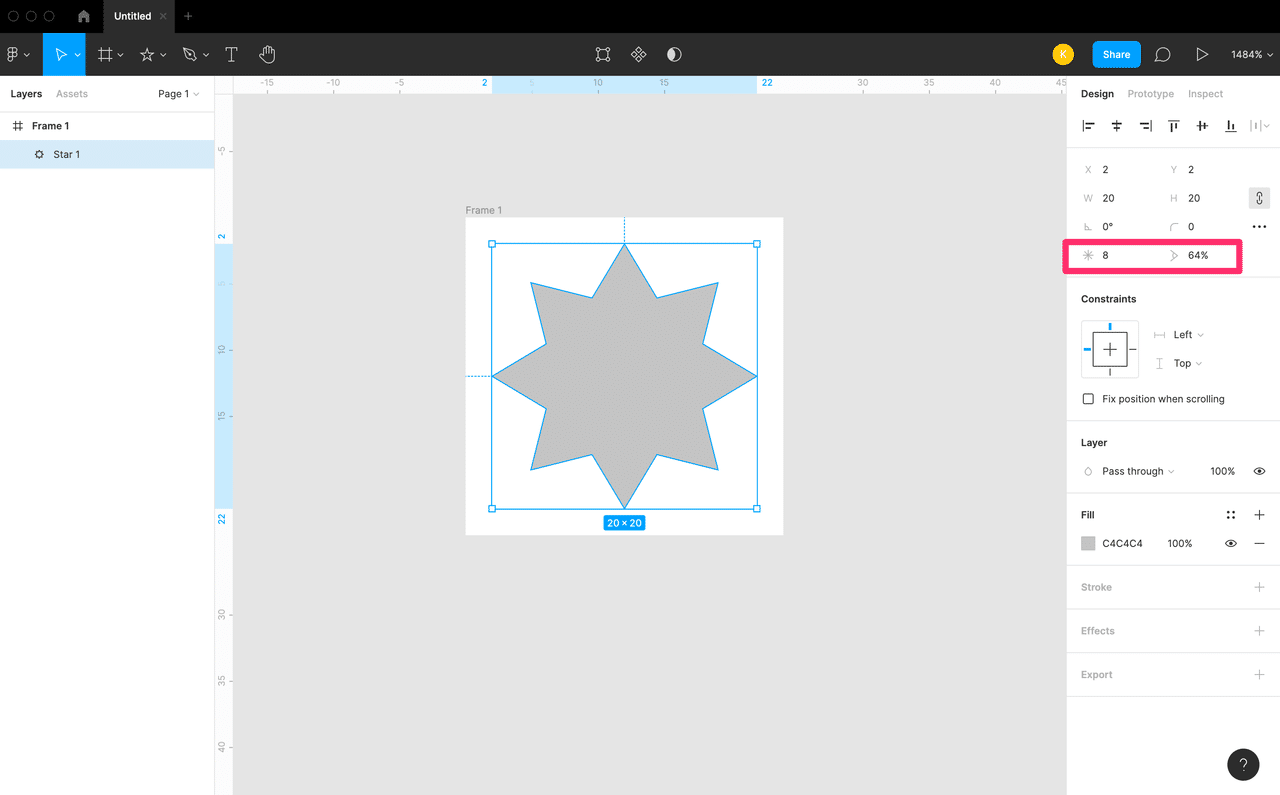Add a stroke with plus button

click(x=1259, y=587)
